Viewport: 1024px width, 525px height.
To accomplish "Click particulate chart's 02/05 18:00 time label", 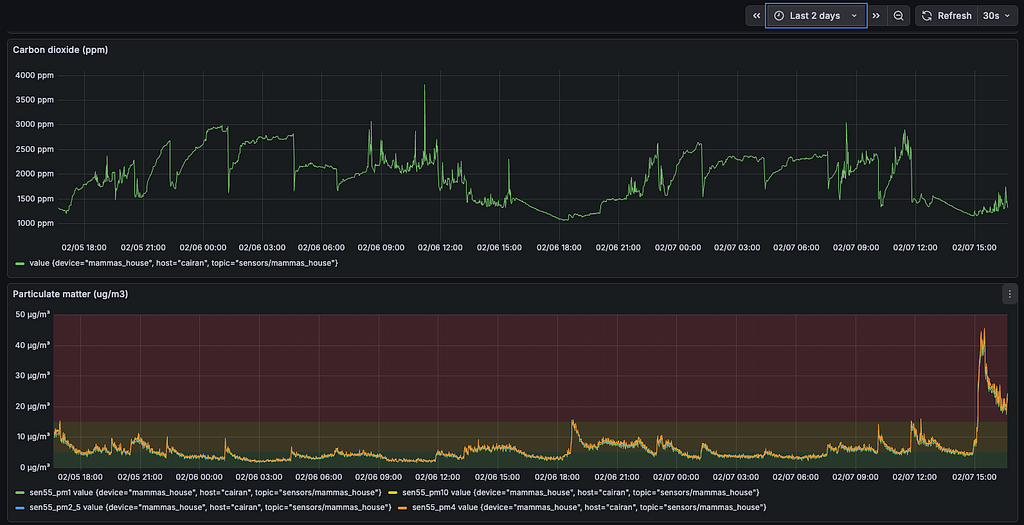I will 80,477.
